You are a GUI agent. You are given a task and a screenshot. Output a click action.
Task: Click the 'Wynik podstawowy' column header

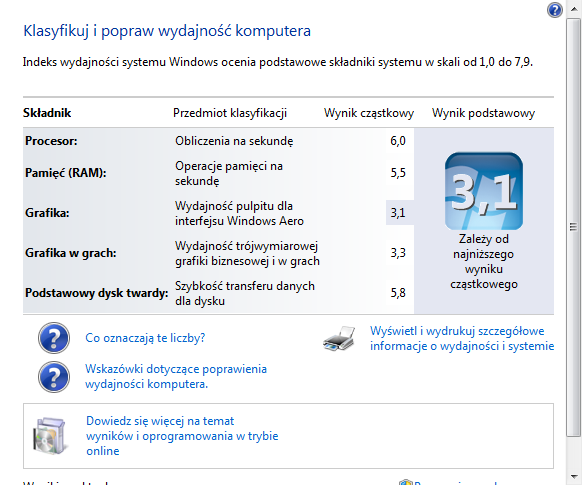tap(484, 113)
